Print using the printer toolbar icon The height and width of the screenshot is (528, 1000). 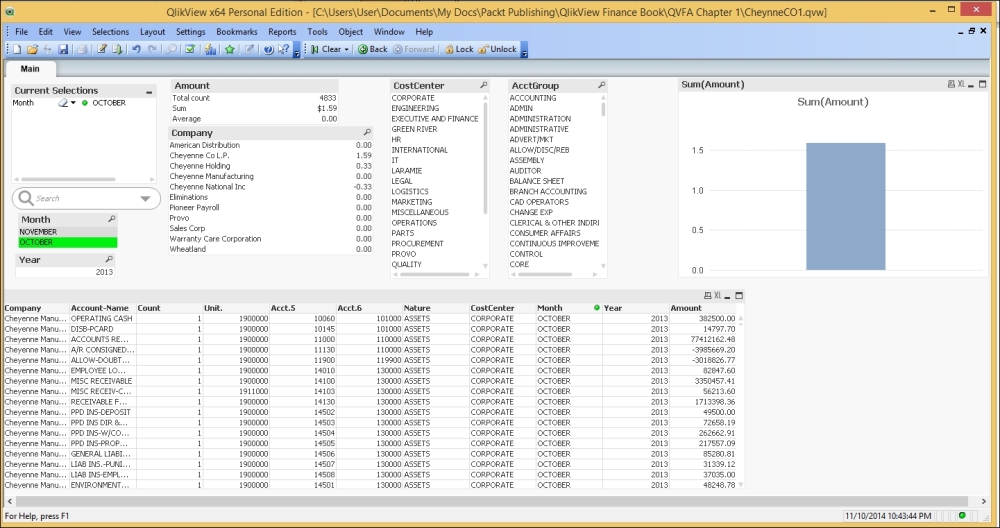pyautogui.click(x=82, y=49)
